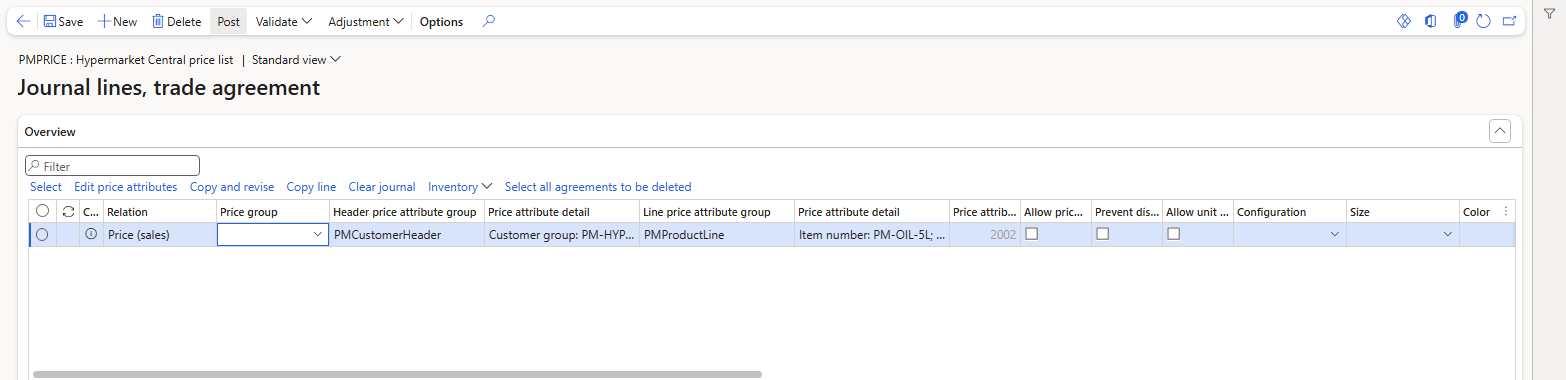
Task: Open grid options three-dots menu
Action: (x=1506, y=211)
